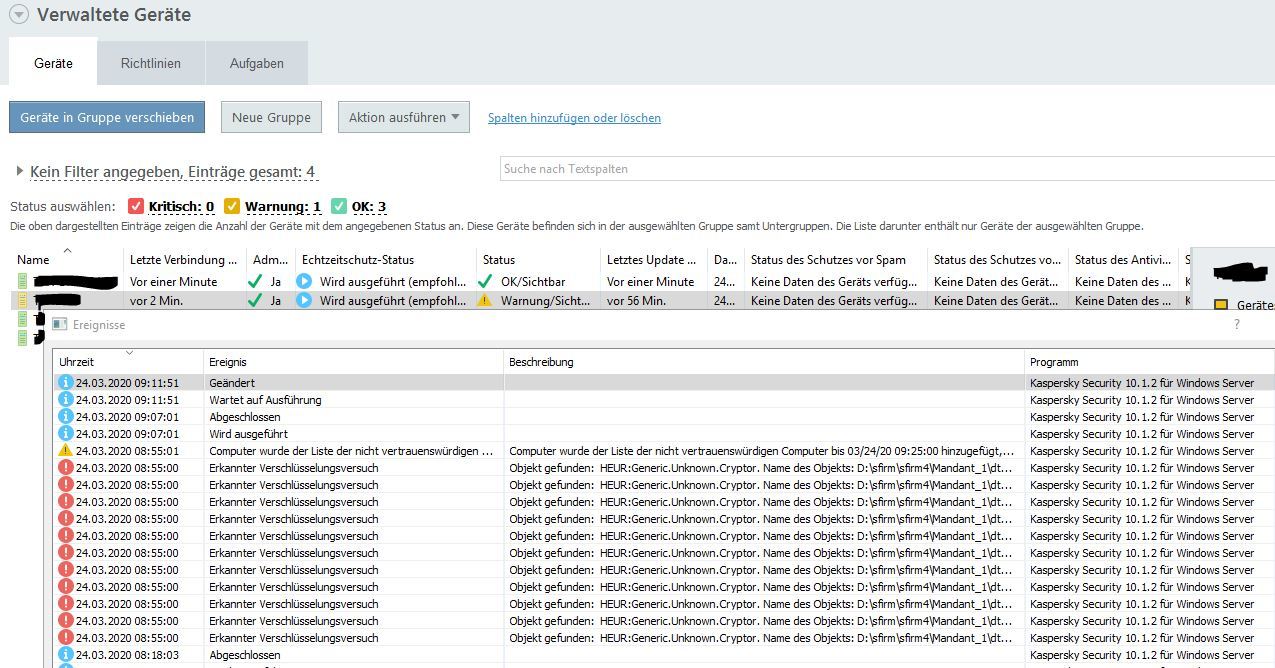This screenshot has height=668, width=1275.
Task: Click the help question mark in Ereignisse
Action: pyautogui.click(x=1237, y=325)
